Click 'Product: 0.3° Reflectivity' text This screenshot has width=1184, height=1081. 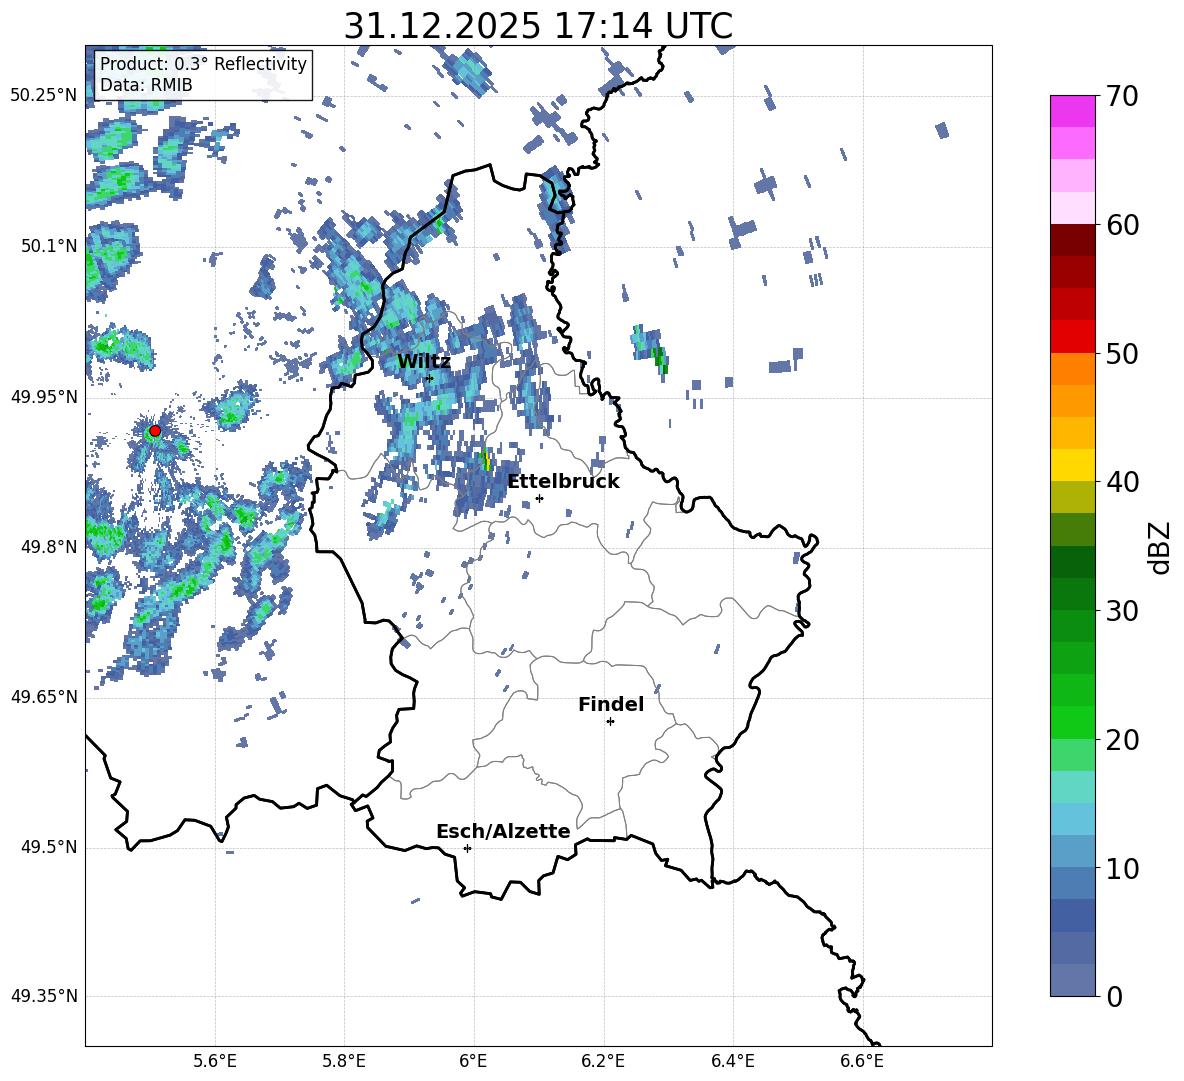click(203, 64)
